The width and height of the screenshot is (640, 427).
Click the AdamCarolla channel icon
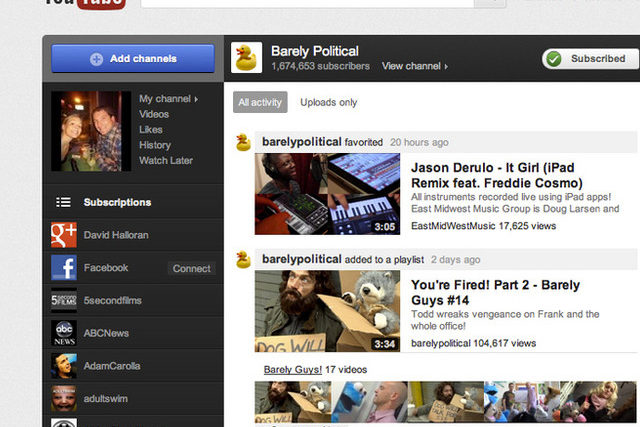(x=64, y=366)
